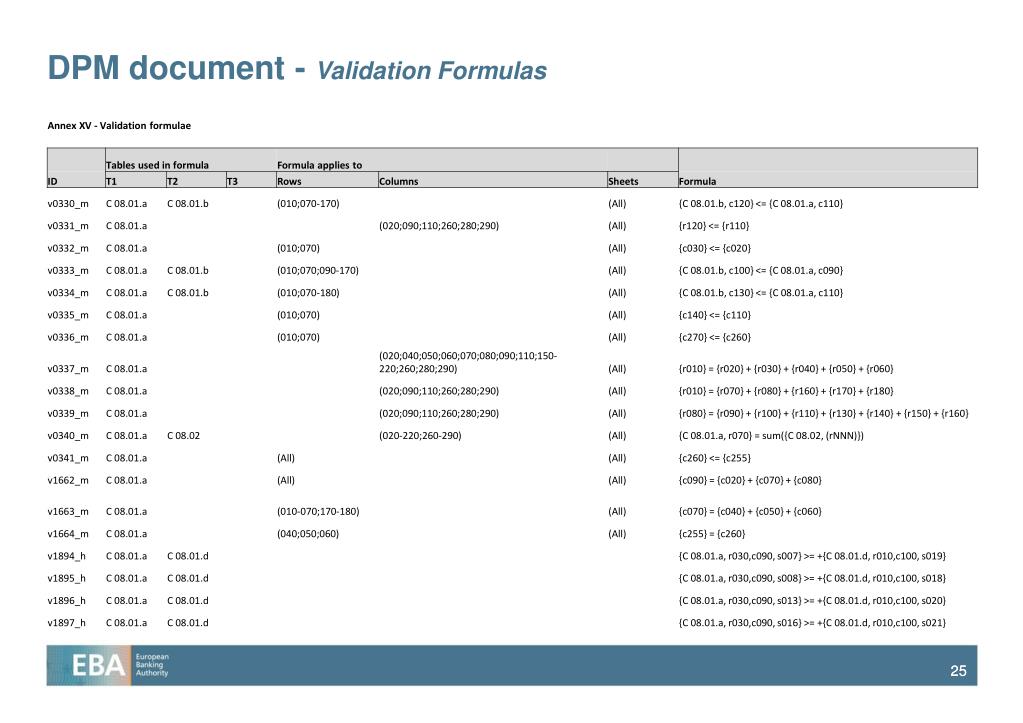
Task: Select the ID cell v1897_h
Action: point(67,623)
